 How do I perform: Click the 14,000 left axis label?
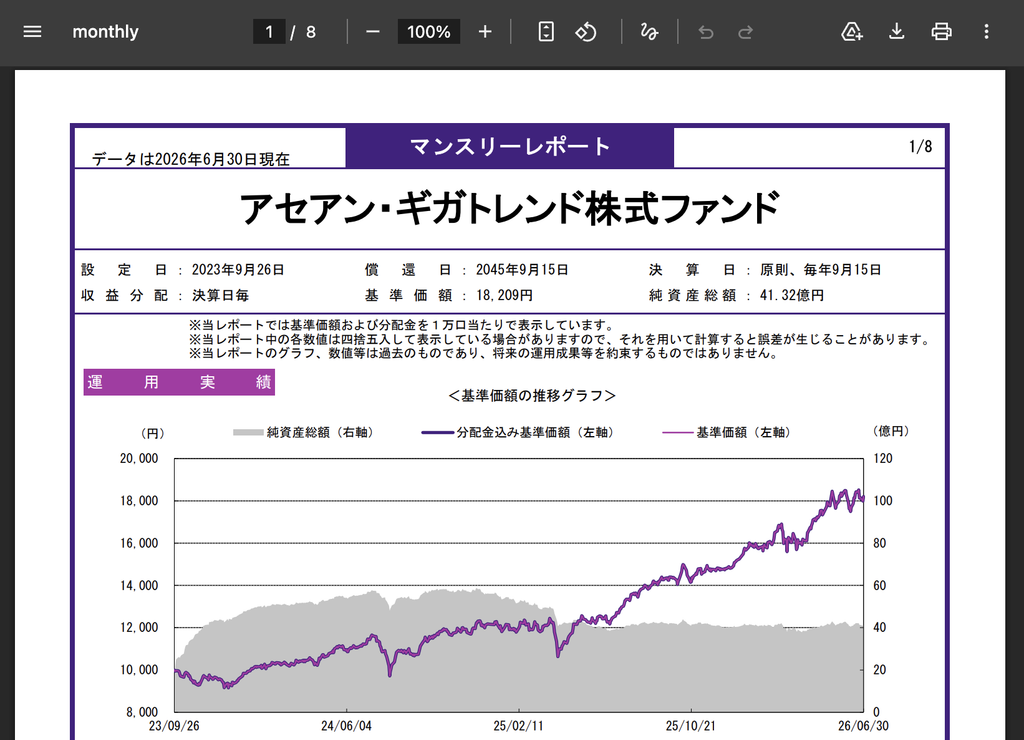pos(139,585)
